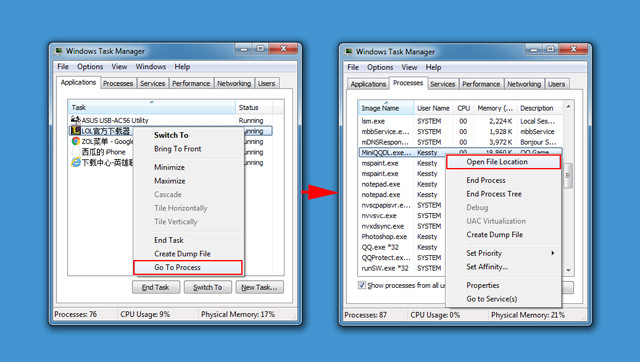
Task: Expand the Set Priority submenu arrow
Action: 553,253
